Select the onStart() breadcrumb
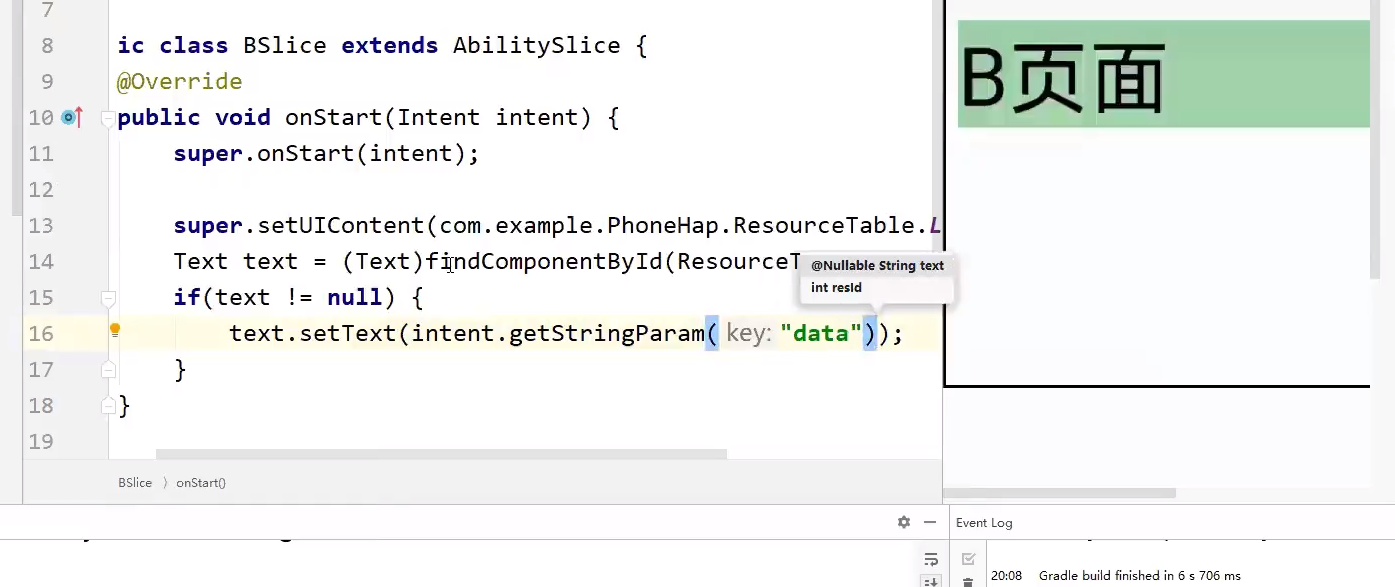 pyautogui.click(x=201, y=482)
